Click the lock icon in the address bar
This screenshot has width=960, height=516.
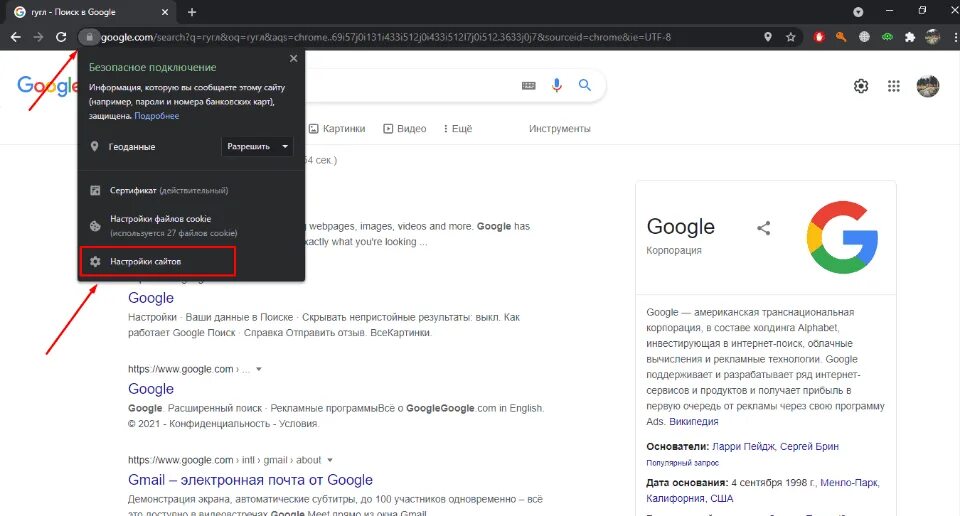[89, 37]
